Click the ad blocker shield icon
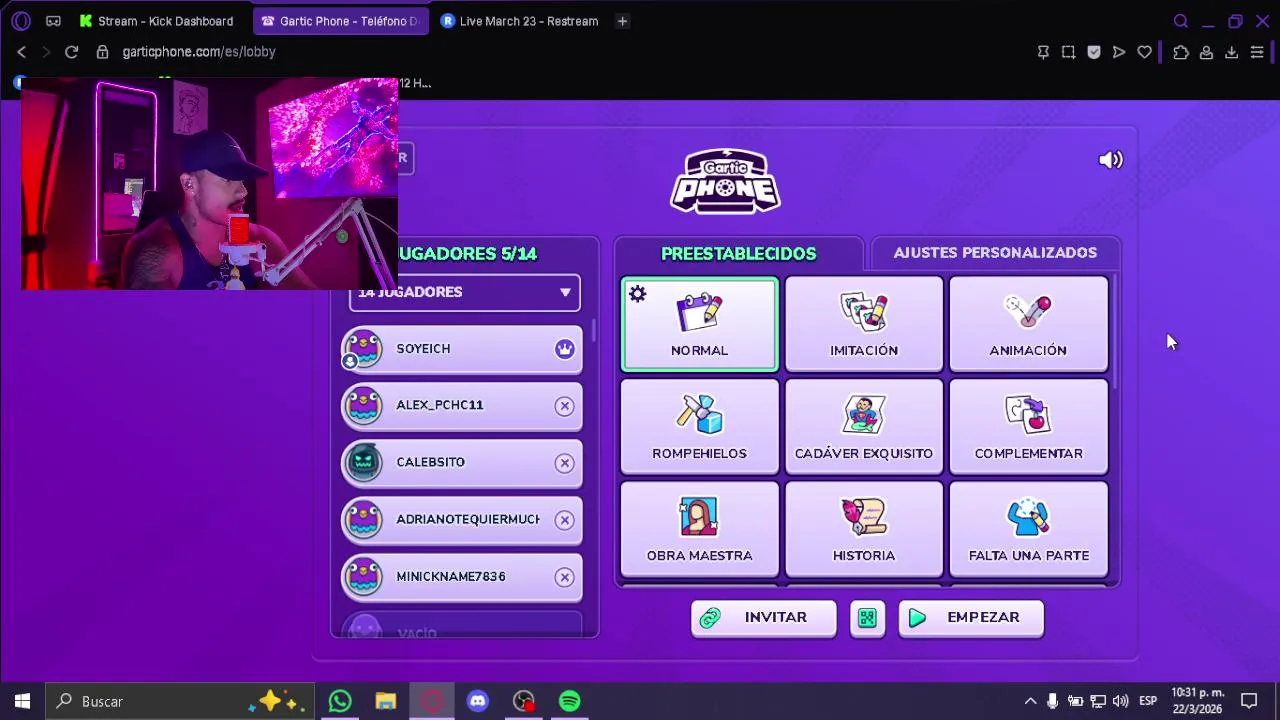Screen dimensions: 1280x720 click(x=1094, y=52)
